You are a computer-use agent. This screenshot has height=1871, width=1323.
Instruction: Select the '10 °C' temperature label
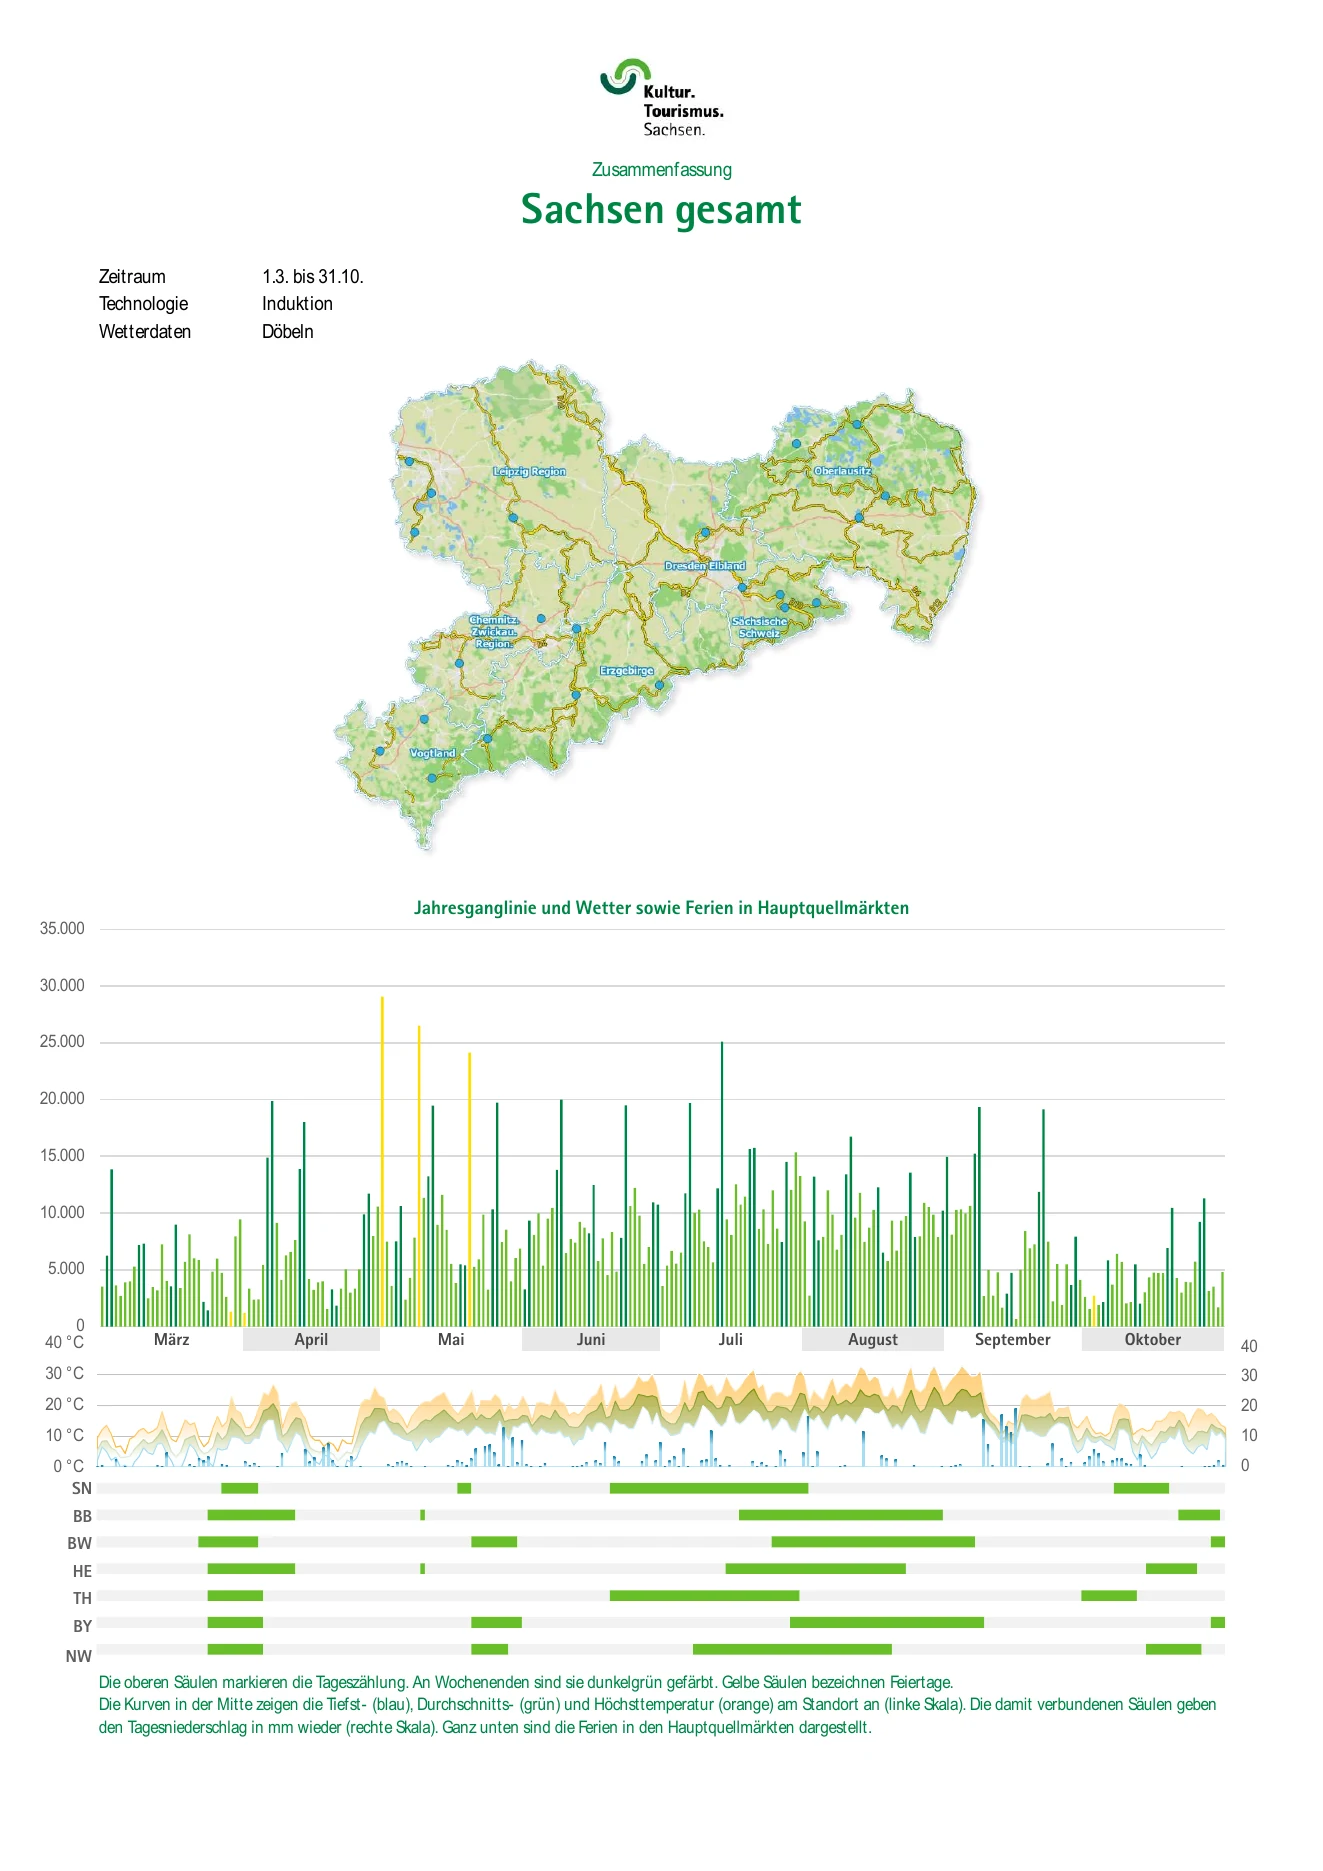65,1435
